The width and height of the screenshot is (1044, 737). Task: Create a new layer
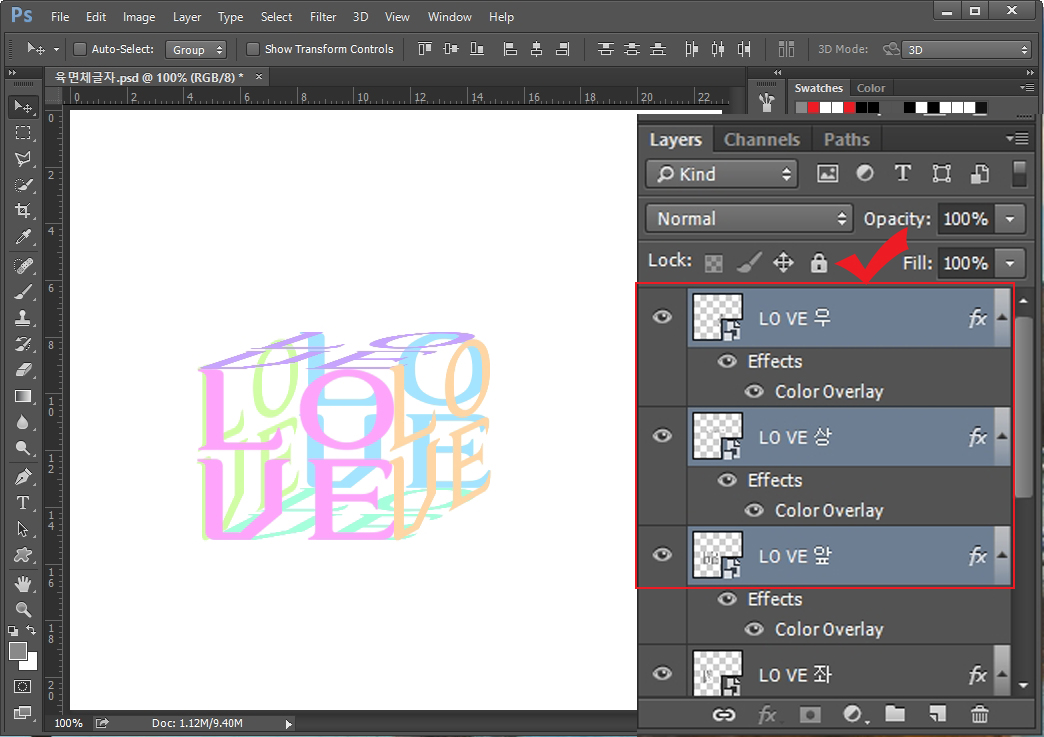tap(937, 714)
